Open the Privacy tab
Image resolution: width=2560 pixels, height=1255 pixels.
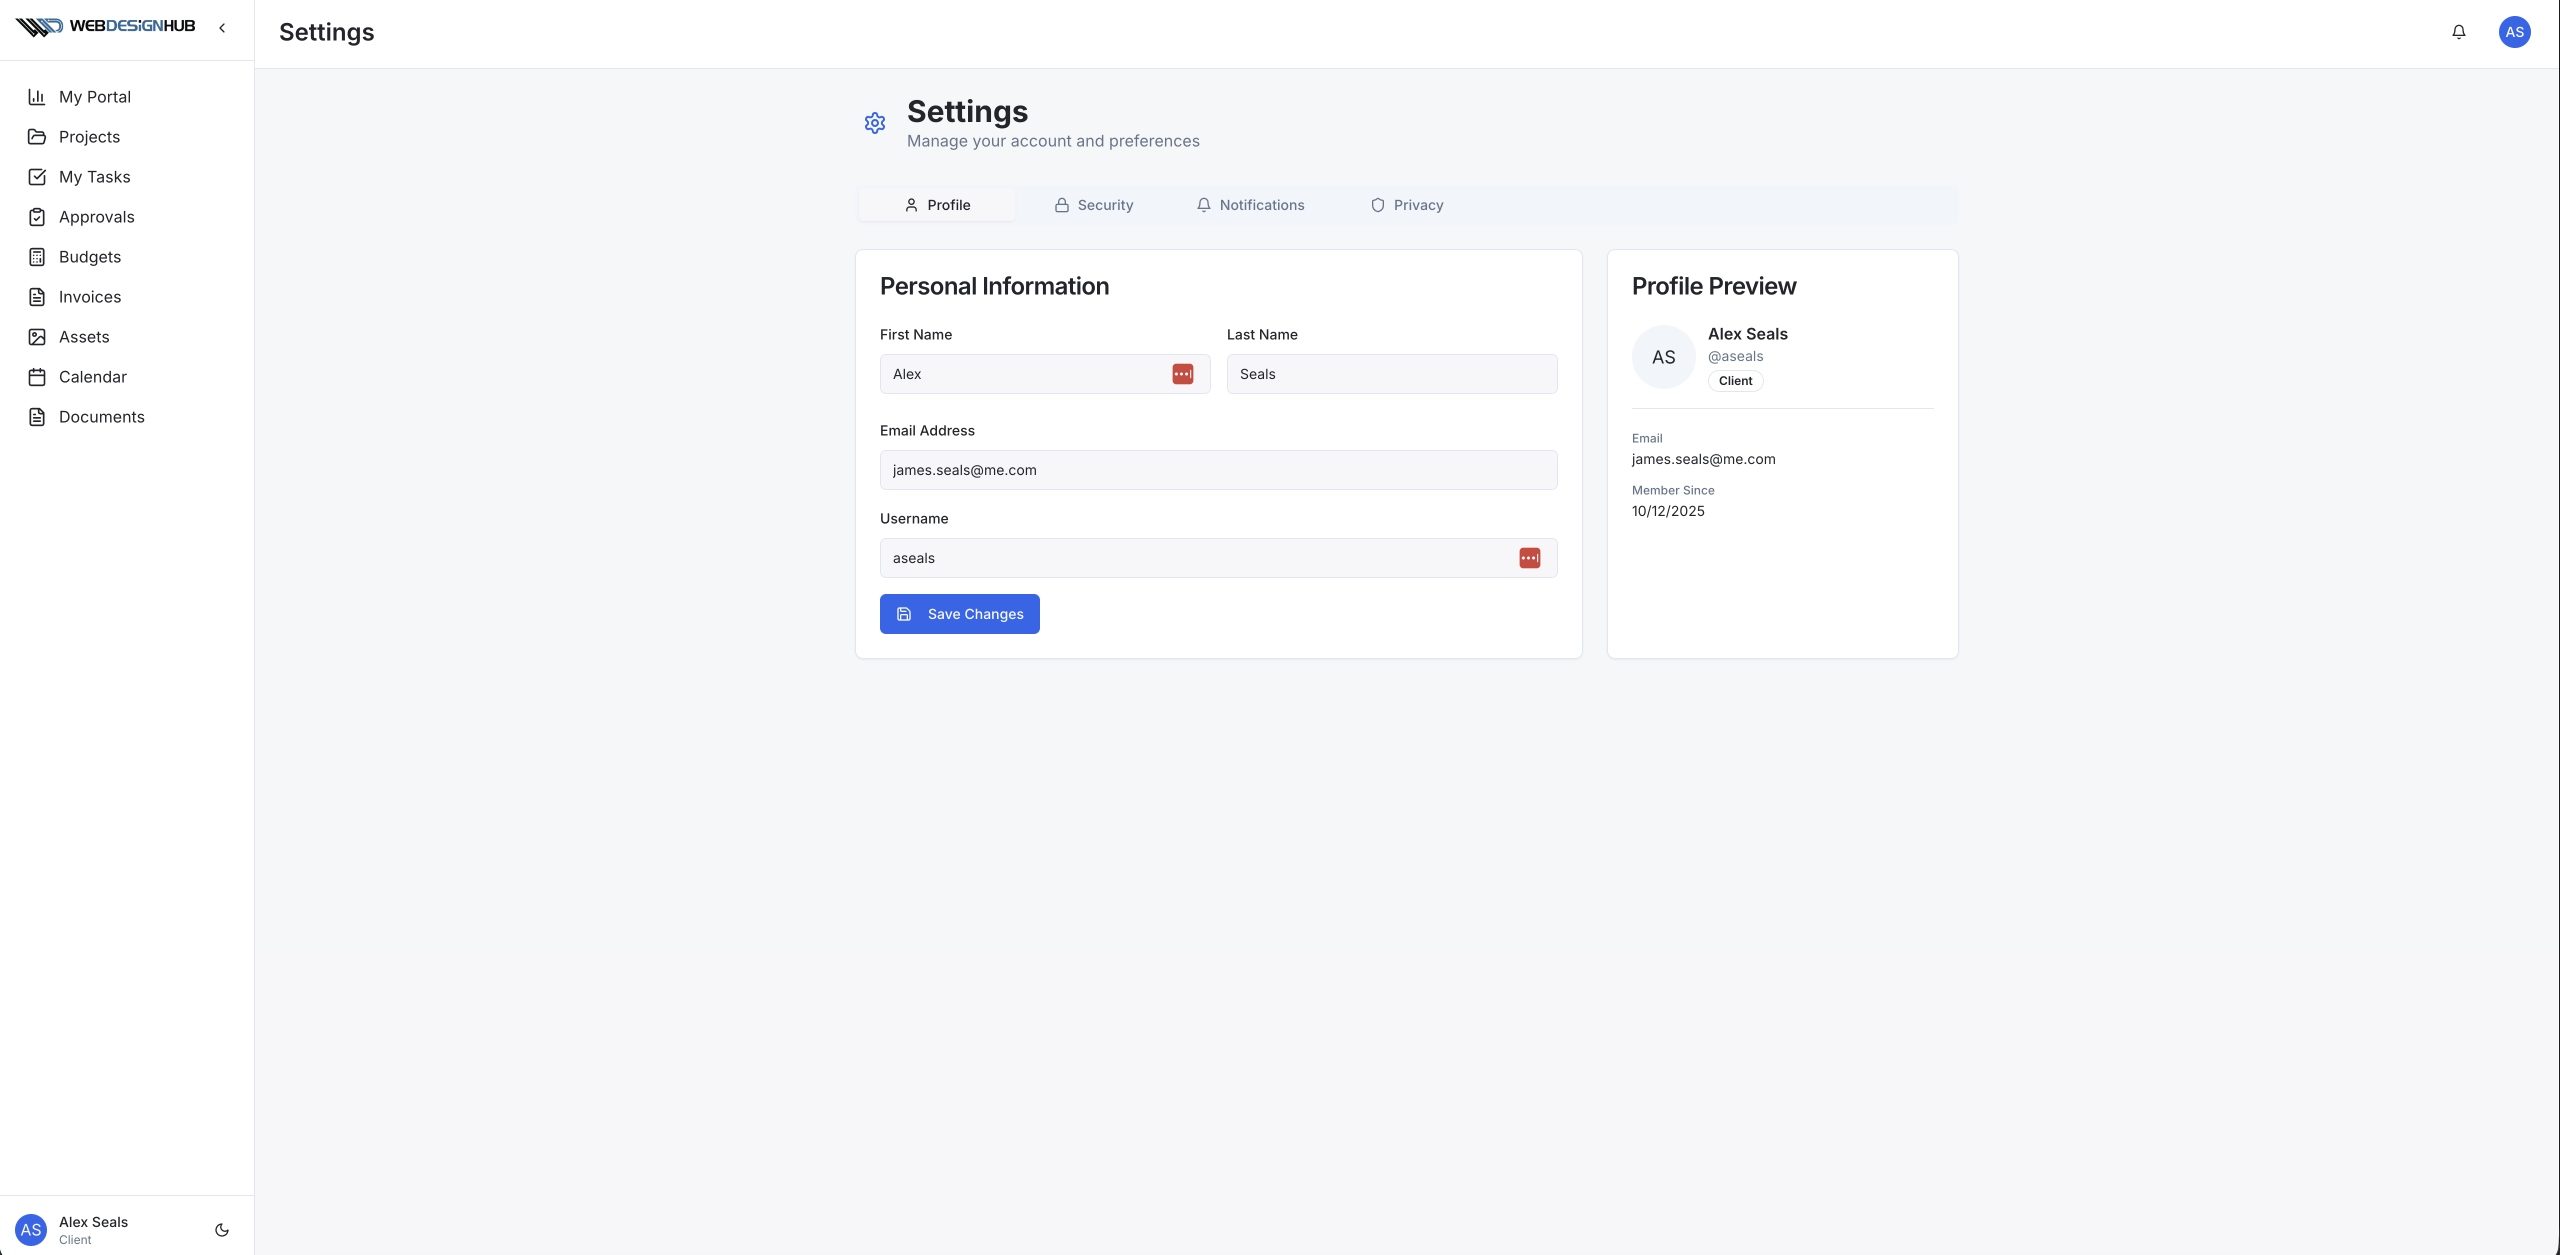tap(1406, 205)
